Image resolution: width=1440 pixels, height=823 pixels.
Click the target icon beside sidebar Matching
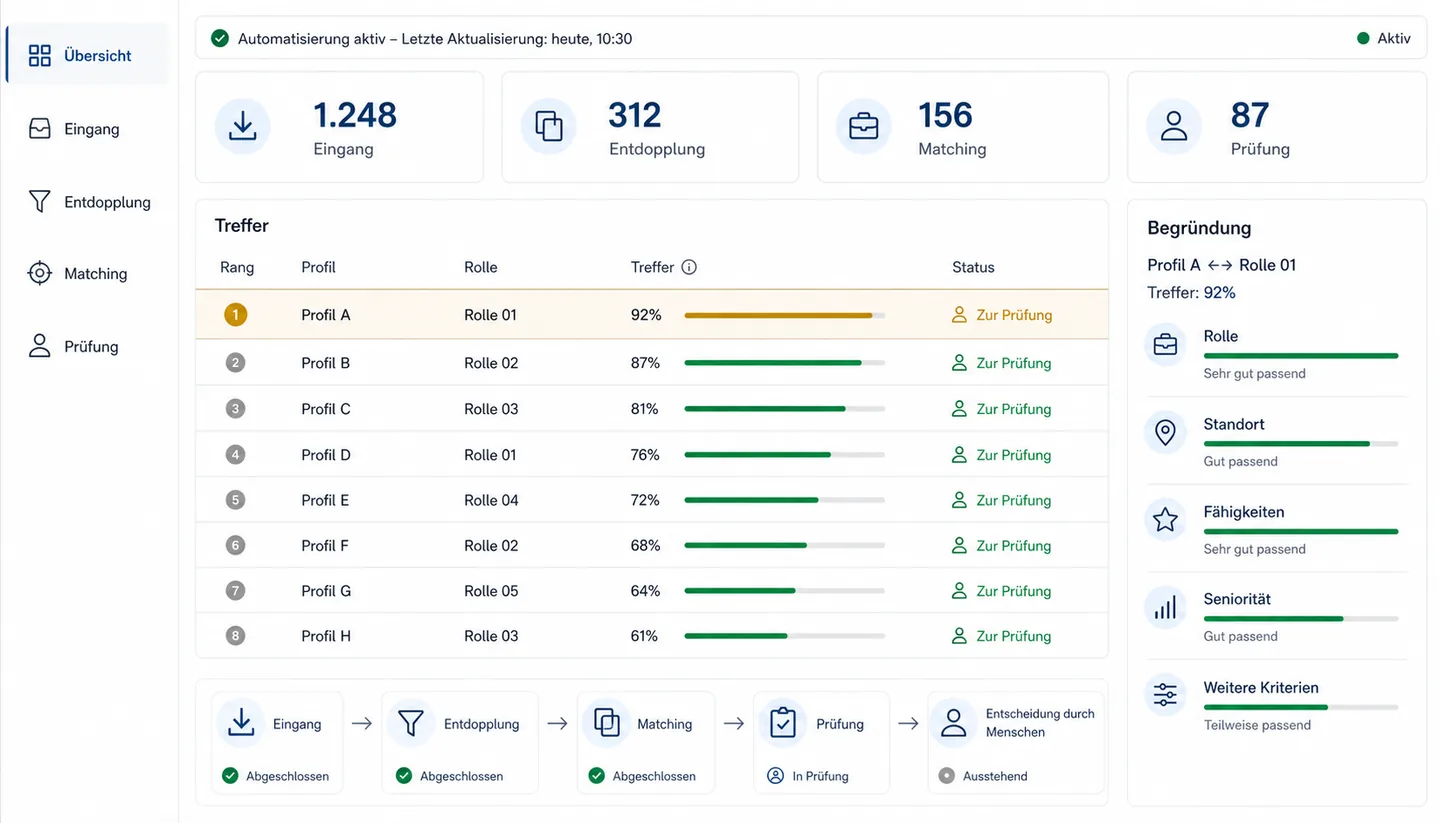pos(40,273)
